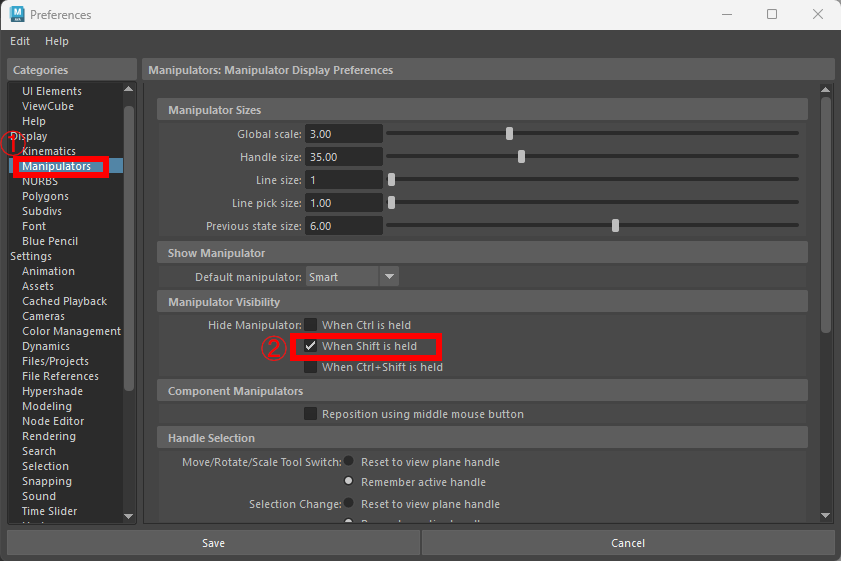Click the Handle size input field

(x=344, y=157)
